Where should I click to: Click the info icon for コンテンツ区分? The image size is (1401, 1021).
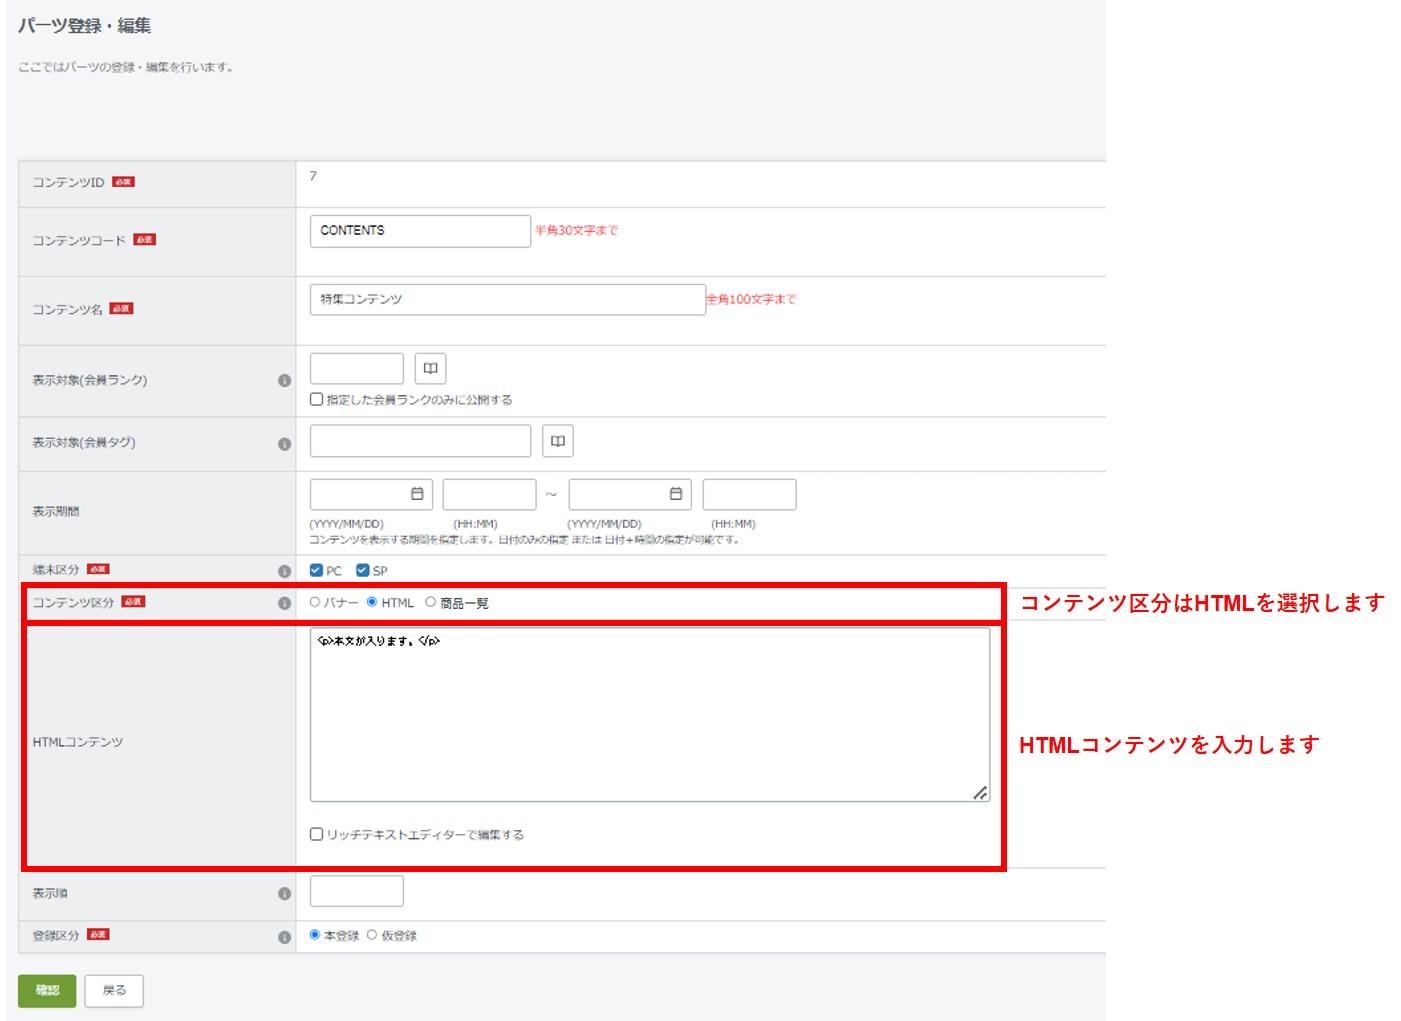(x=284, y=603)
